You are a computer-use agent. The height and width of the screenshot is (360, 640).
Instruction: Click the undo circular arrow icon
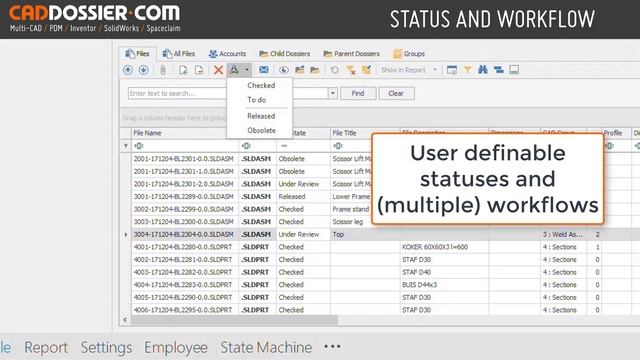point(334,70)
